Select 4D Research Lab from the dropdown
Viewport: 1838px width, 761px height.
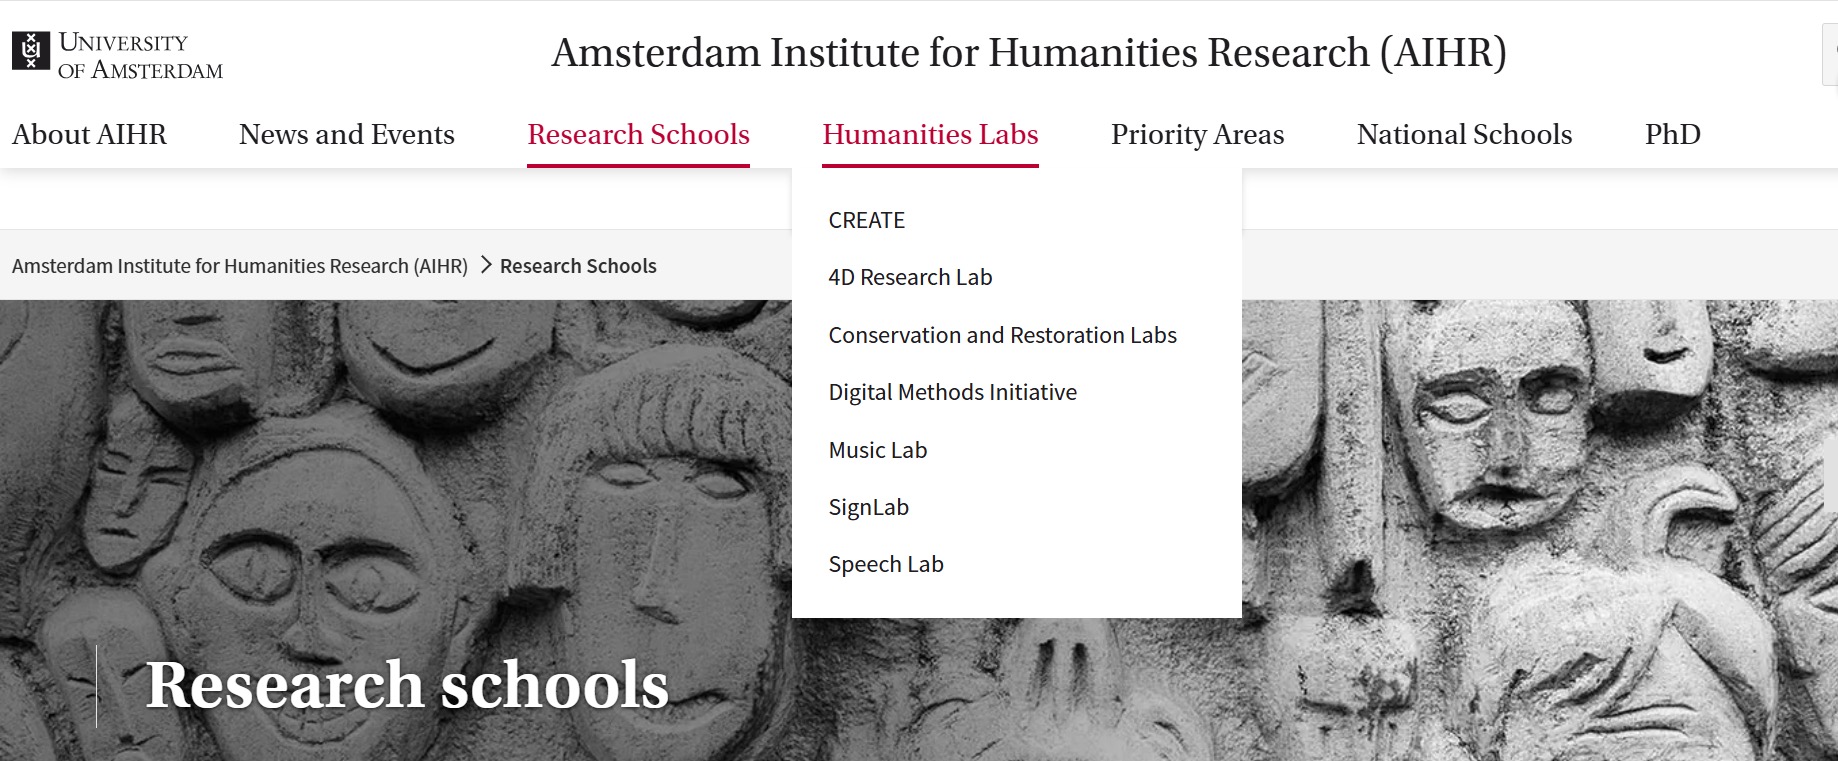click(910, 278)
